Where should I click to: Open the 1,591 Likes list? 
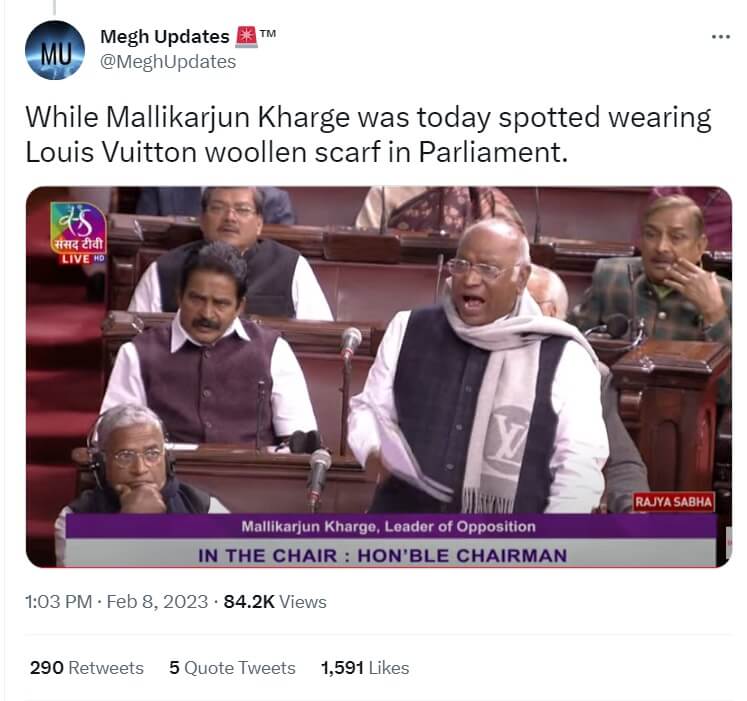(365, 668)
